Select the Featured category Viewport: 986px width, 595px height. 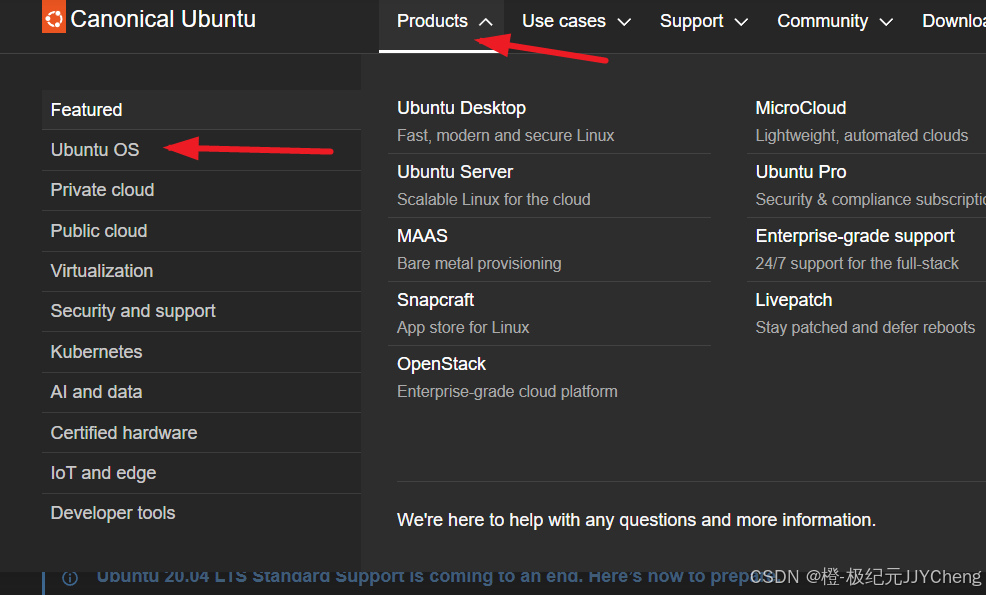pyautogui.click(x=201, y=109)
